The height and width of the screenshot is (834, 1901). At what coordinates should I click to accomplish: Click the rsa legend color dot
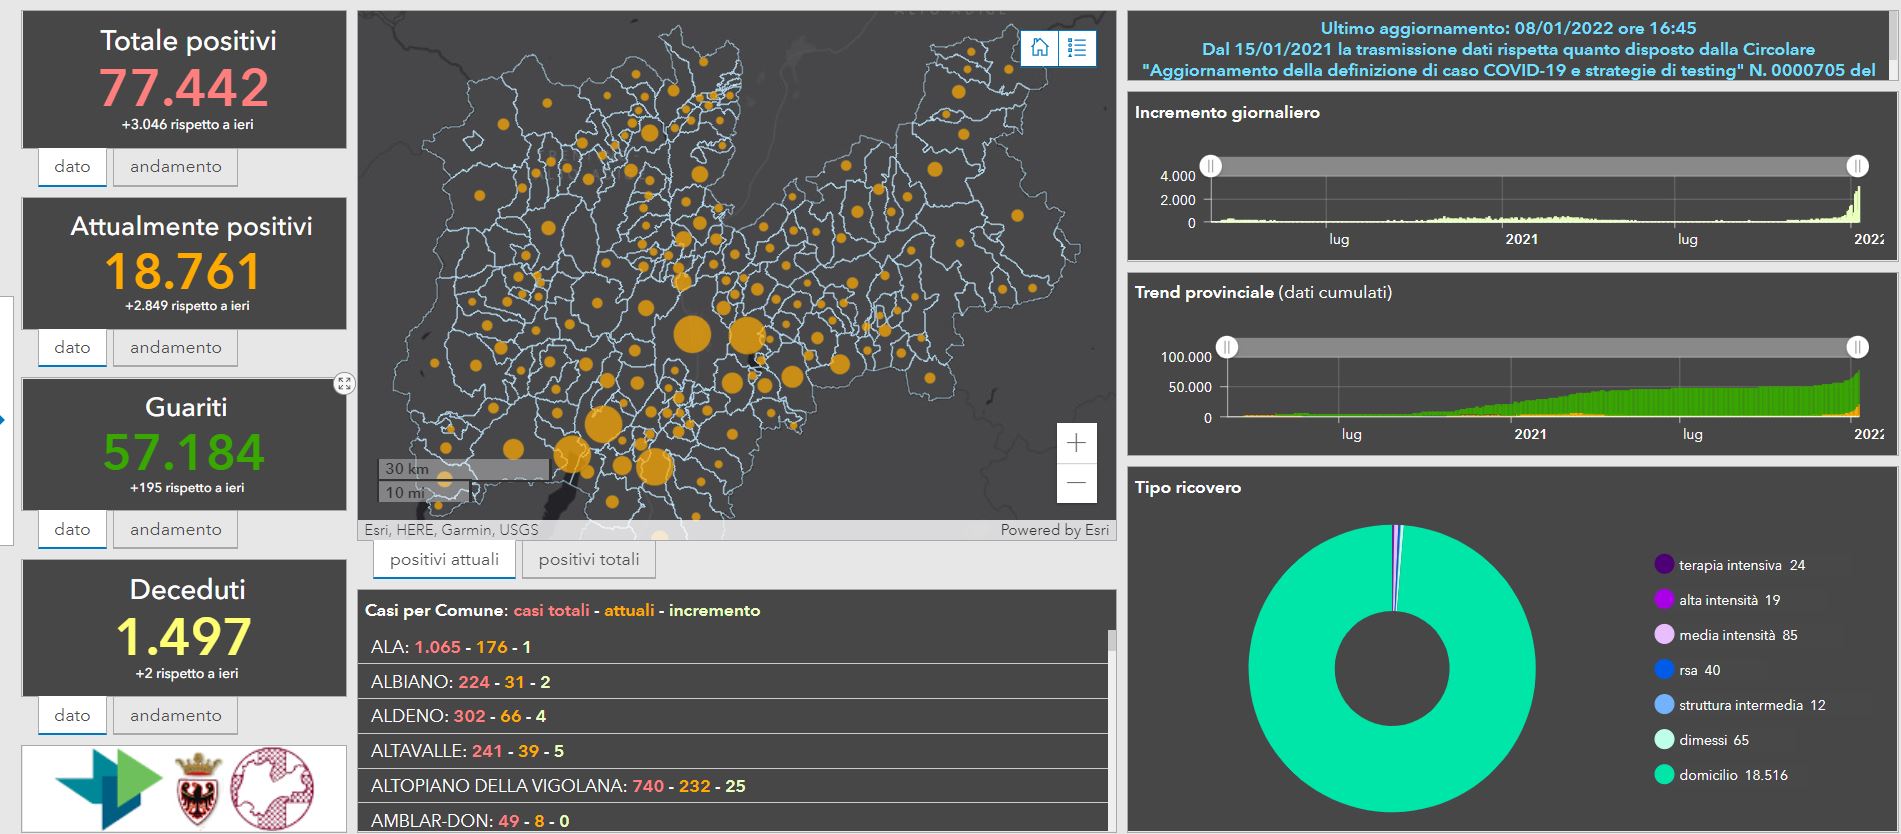1664,670
